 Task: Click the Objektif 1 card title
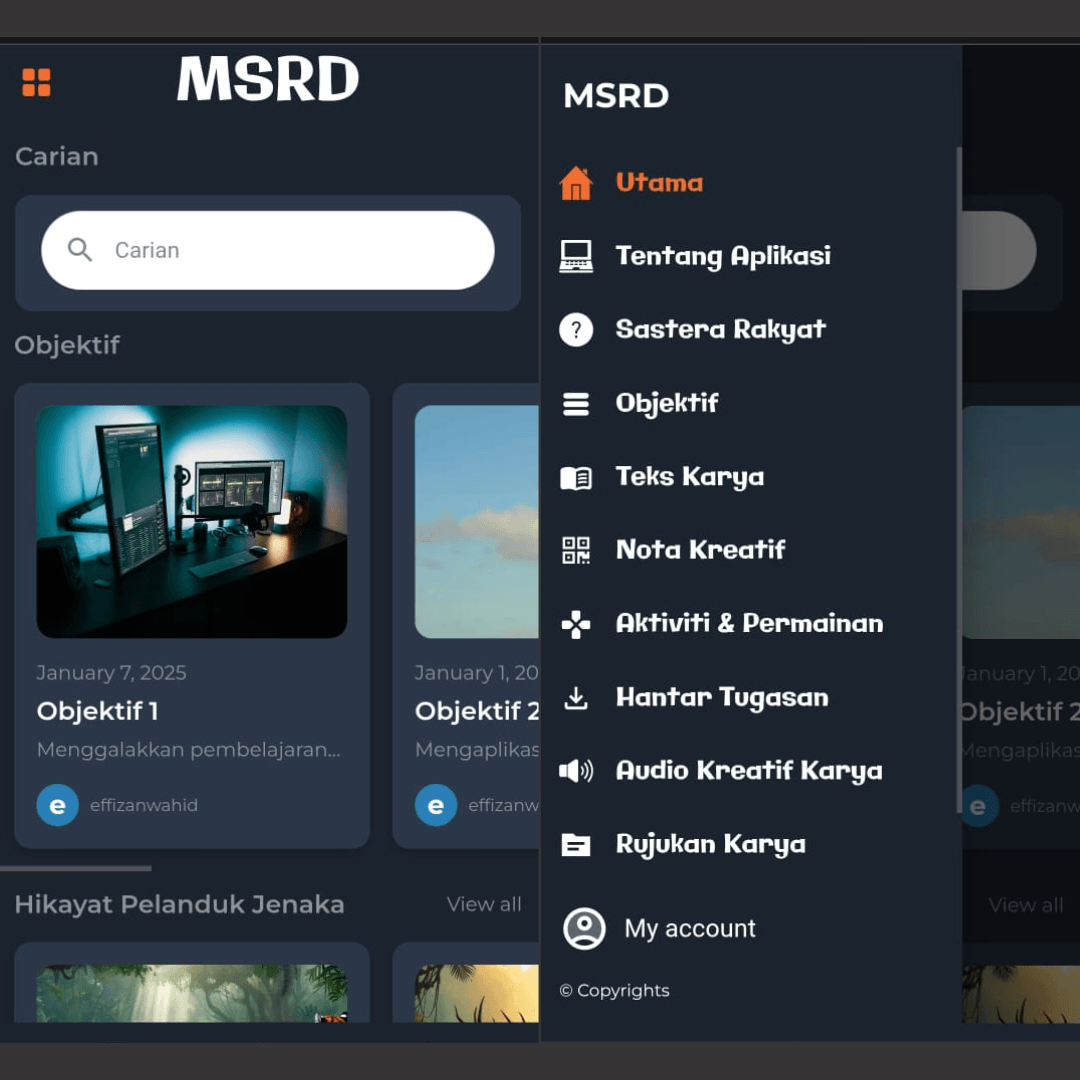(x=98, y=711)
